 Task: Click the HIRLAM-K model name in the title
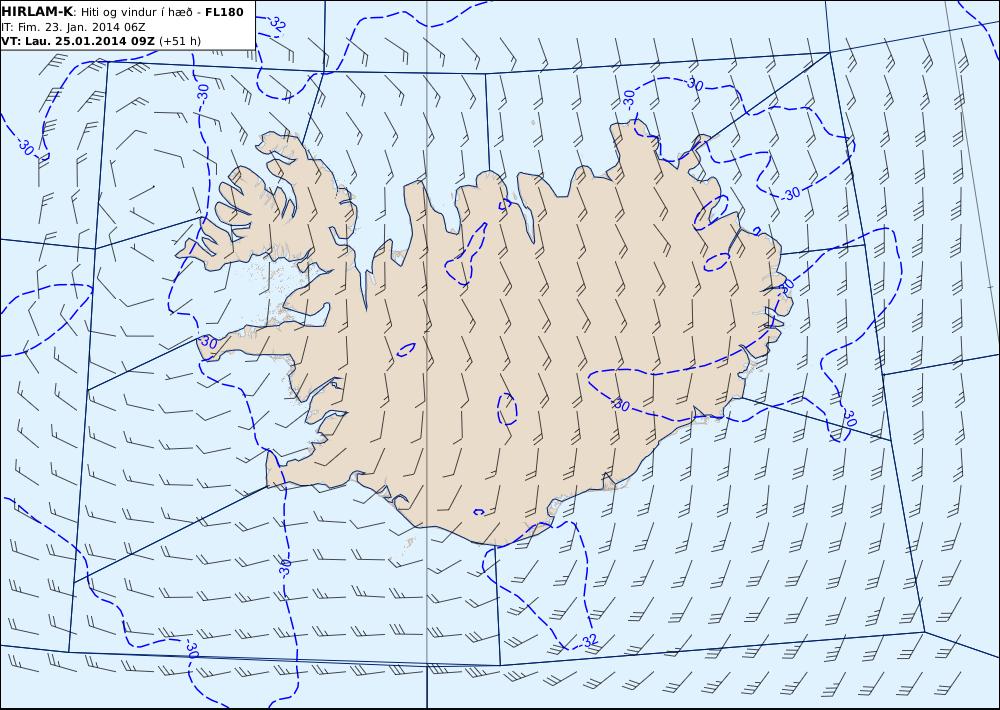pos(37,12)
